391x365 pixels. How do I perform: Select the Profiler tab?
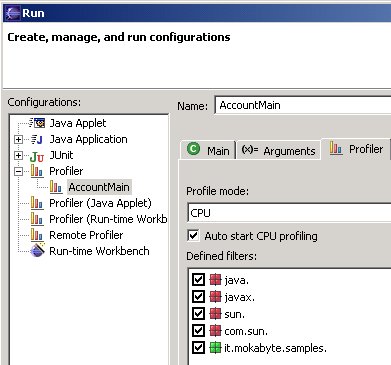356,149
